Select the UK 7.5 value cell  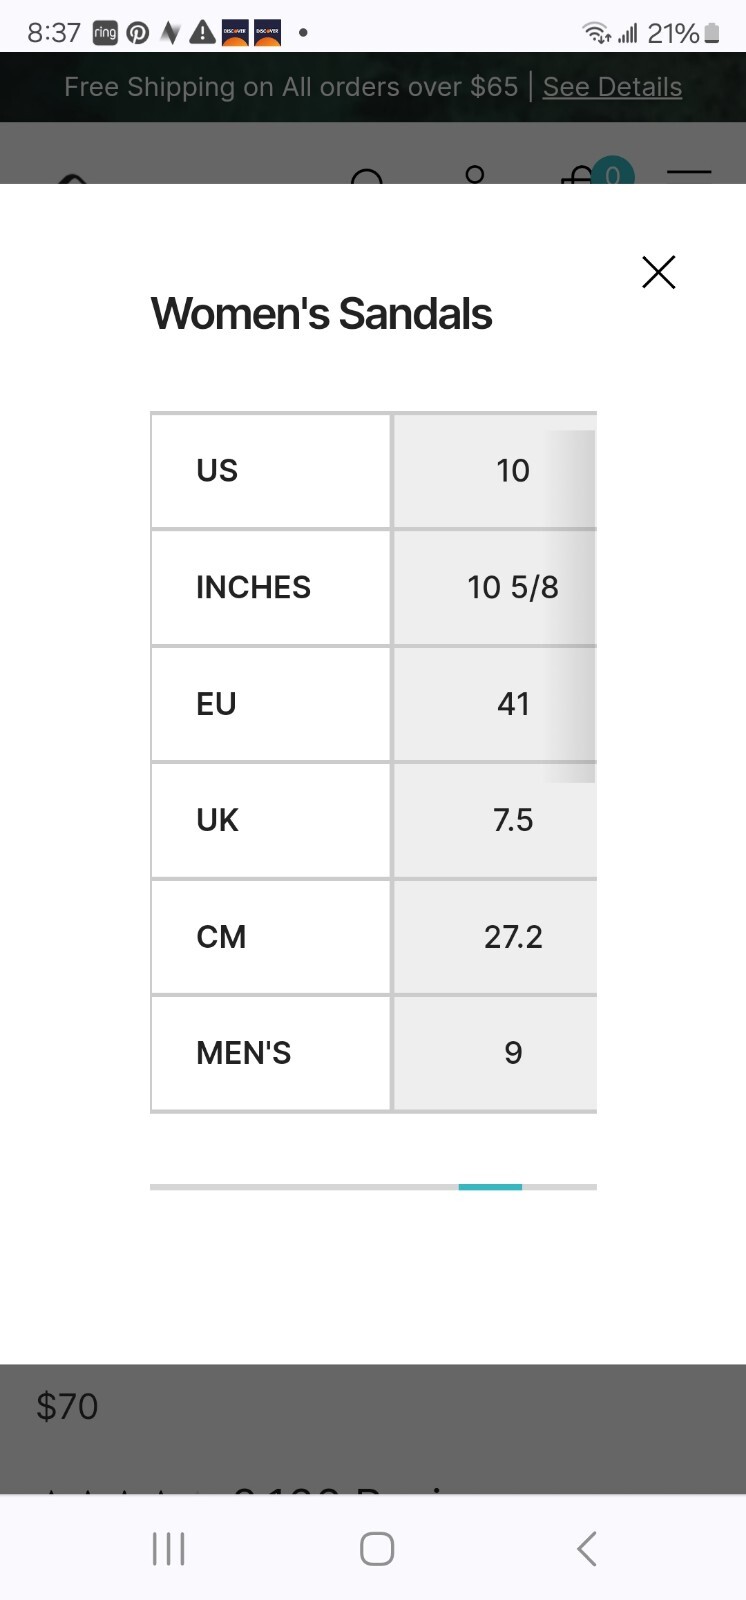coord(495,820)
